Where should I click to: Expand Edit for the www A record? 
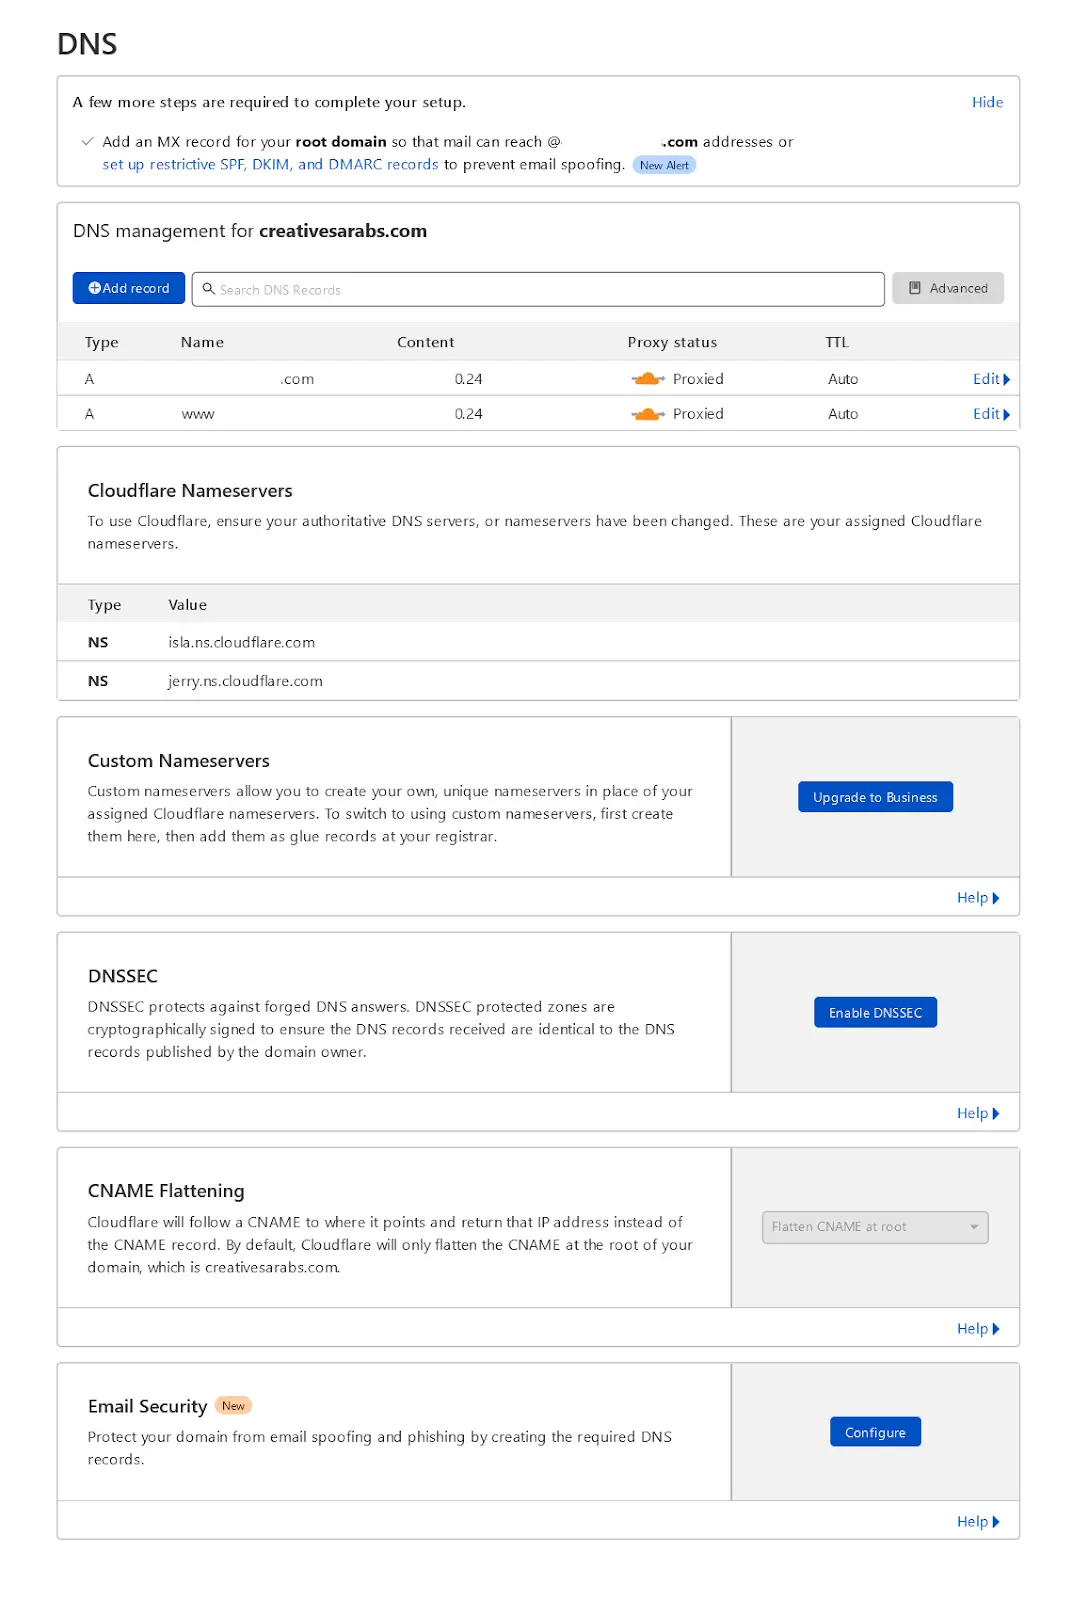coord(990,414)
